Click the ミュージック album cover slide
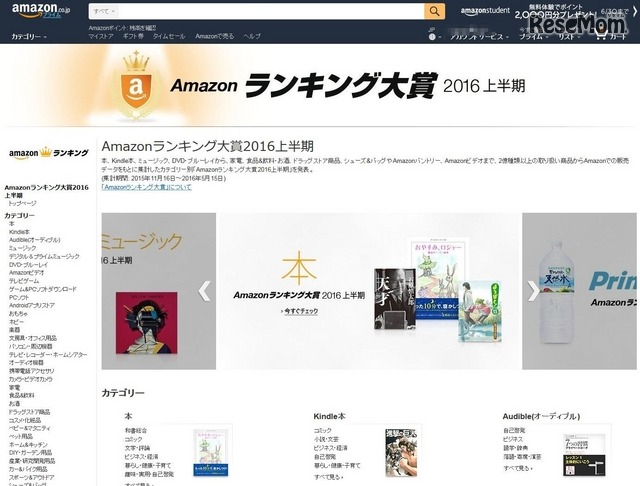 (147, 323)
